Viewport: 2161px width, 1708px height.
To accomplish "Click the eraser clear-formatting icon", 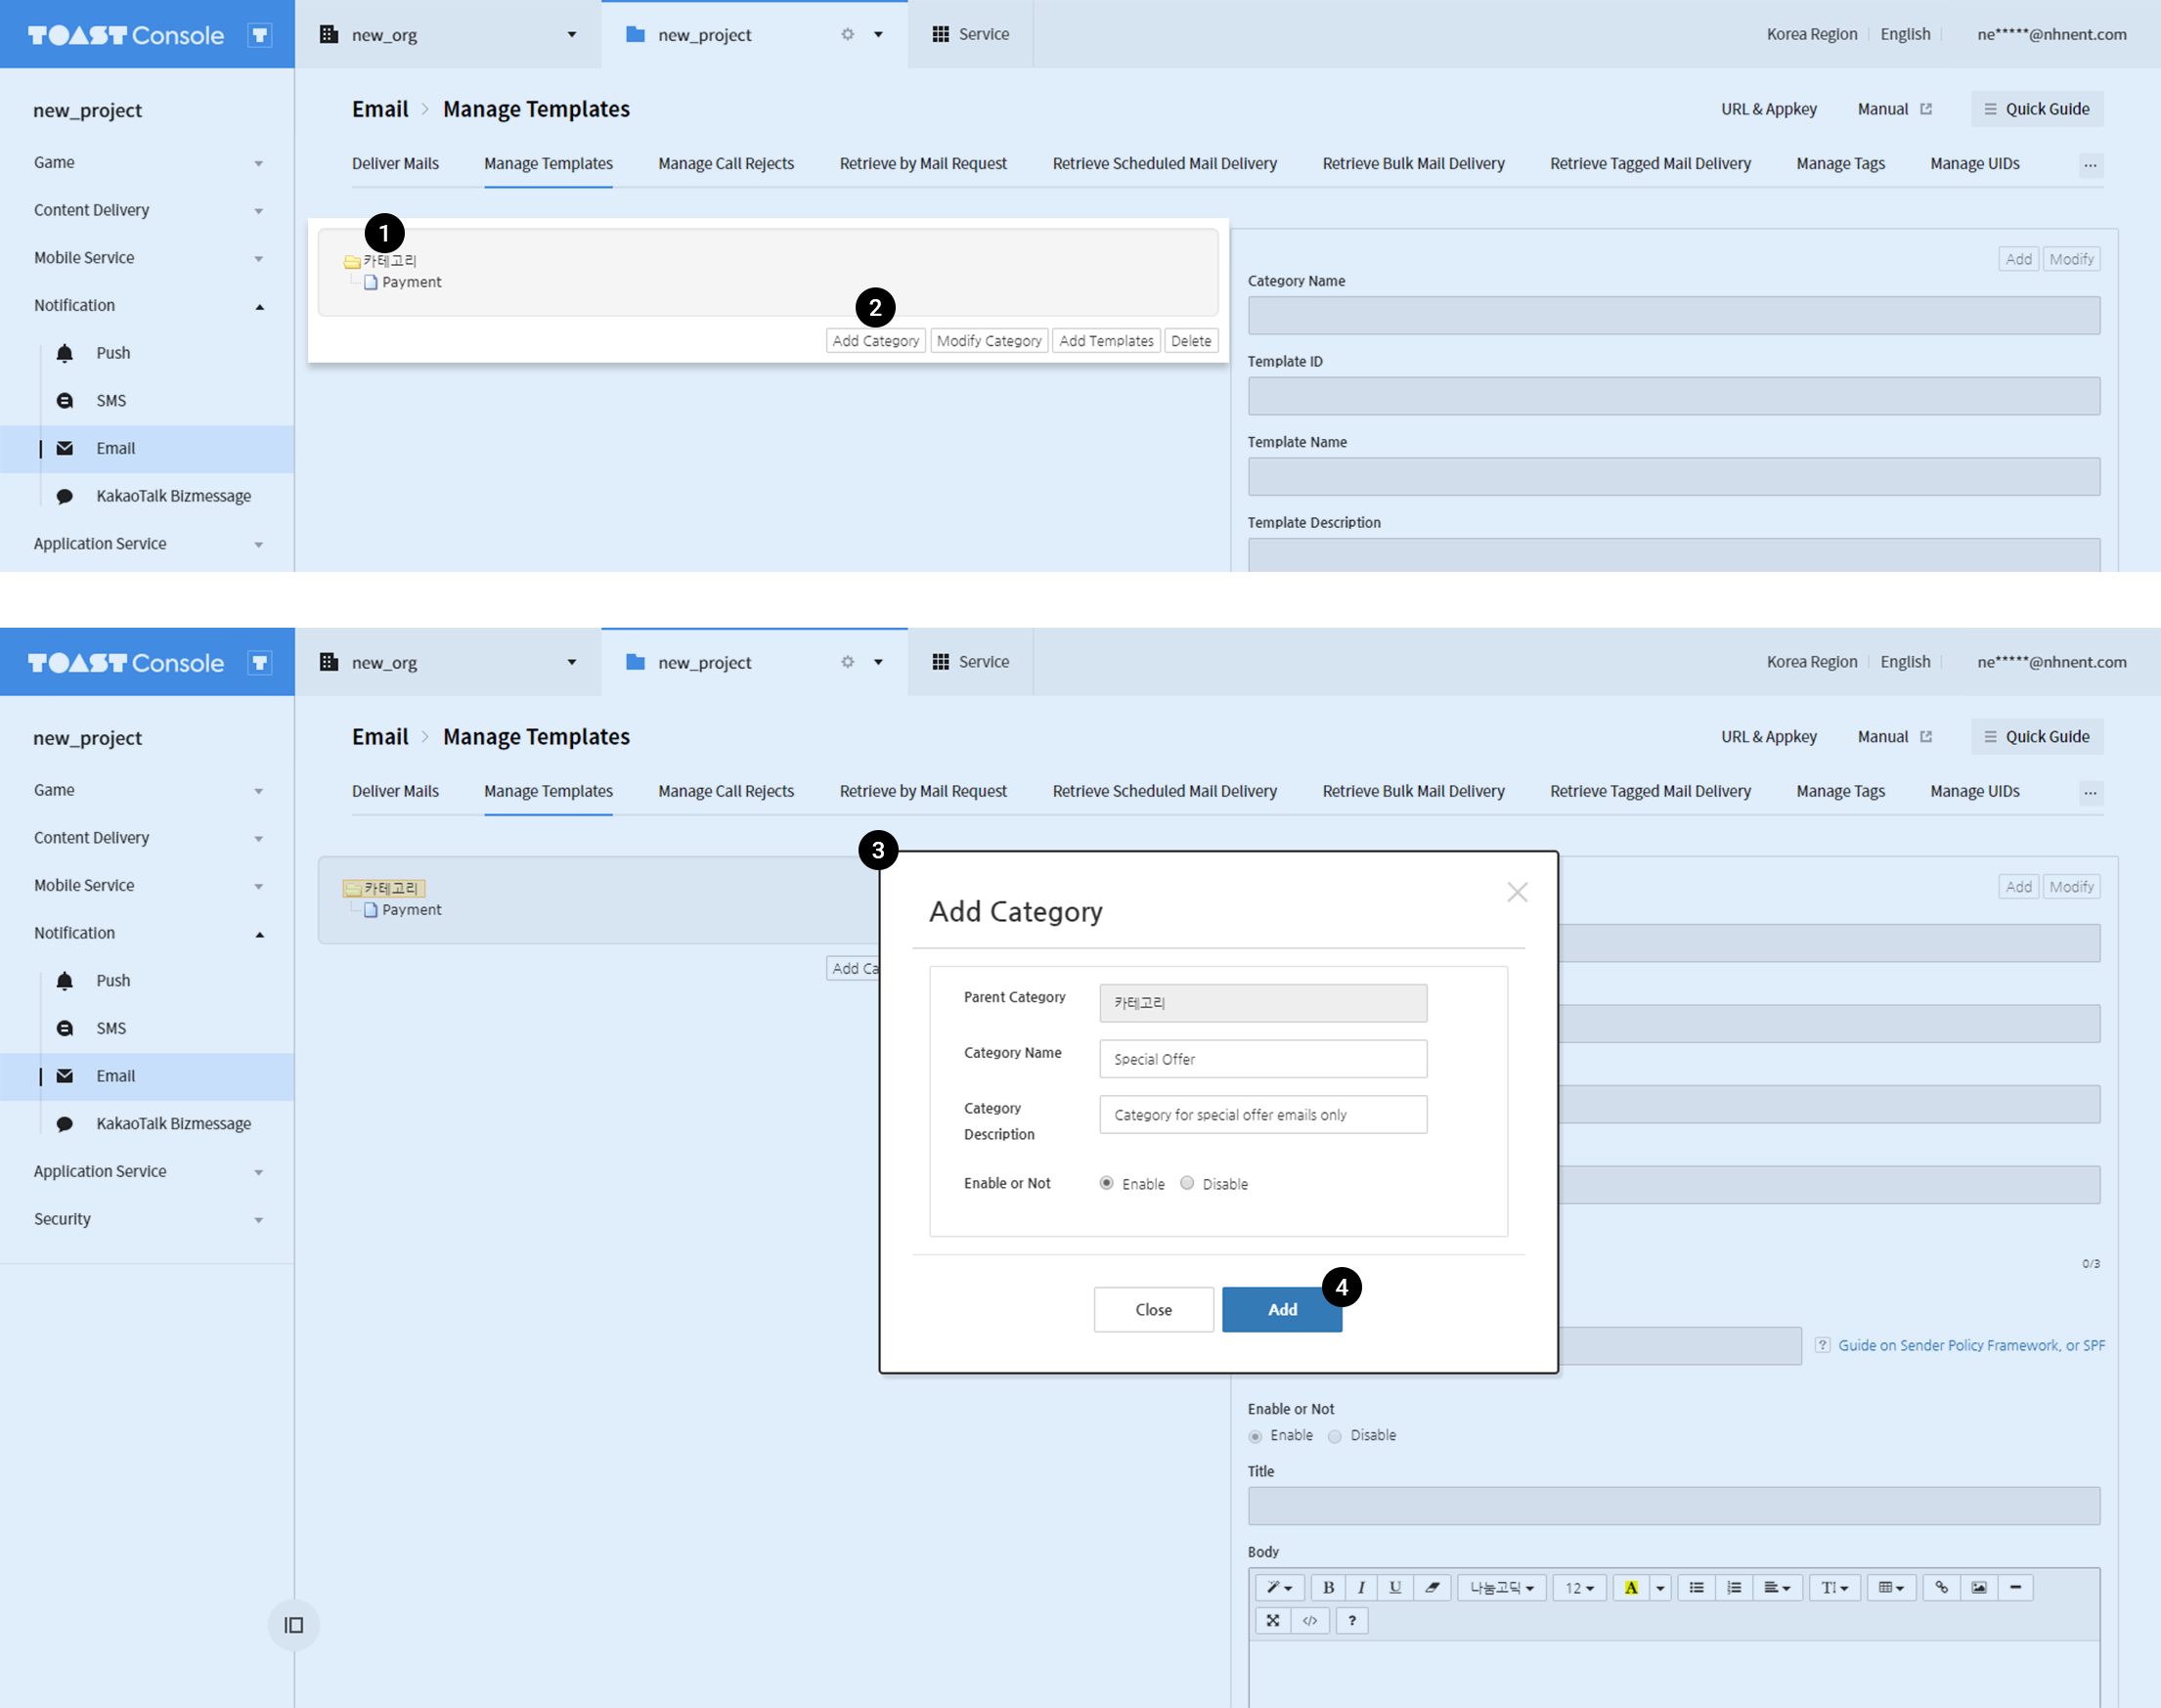I will [x=1432, y=1587].
